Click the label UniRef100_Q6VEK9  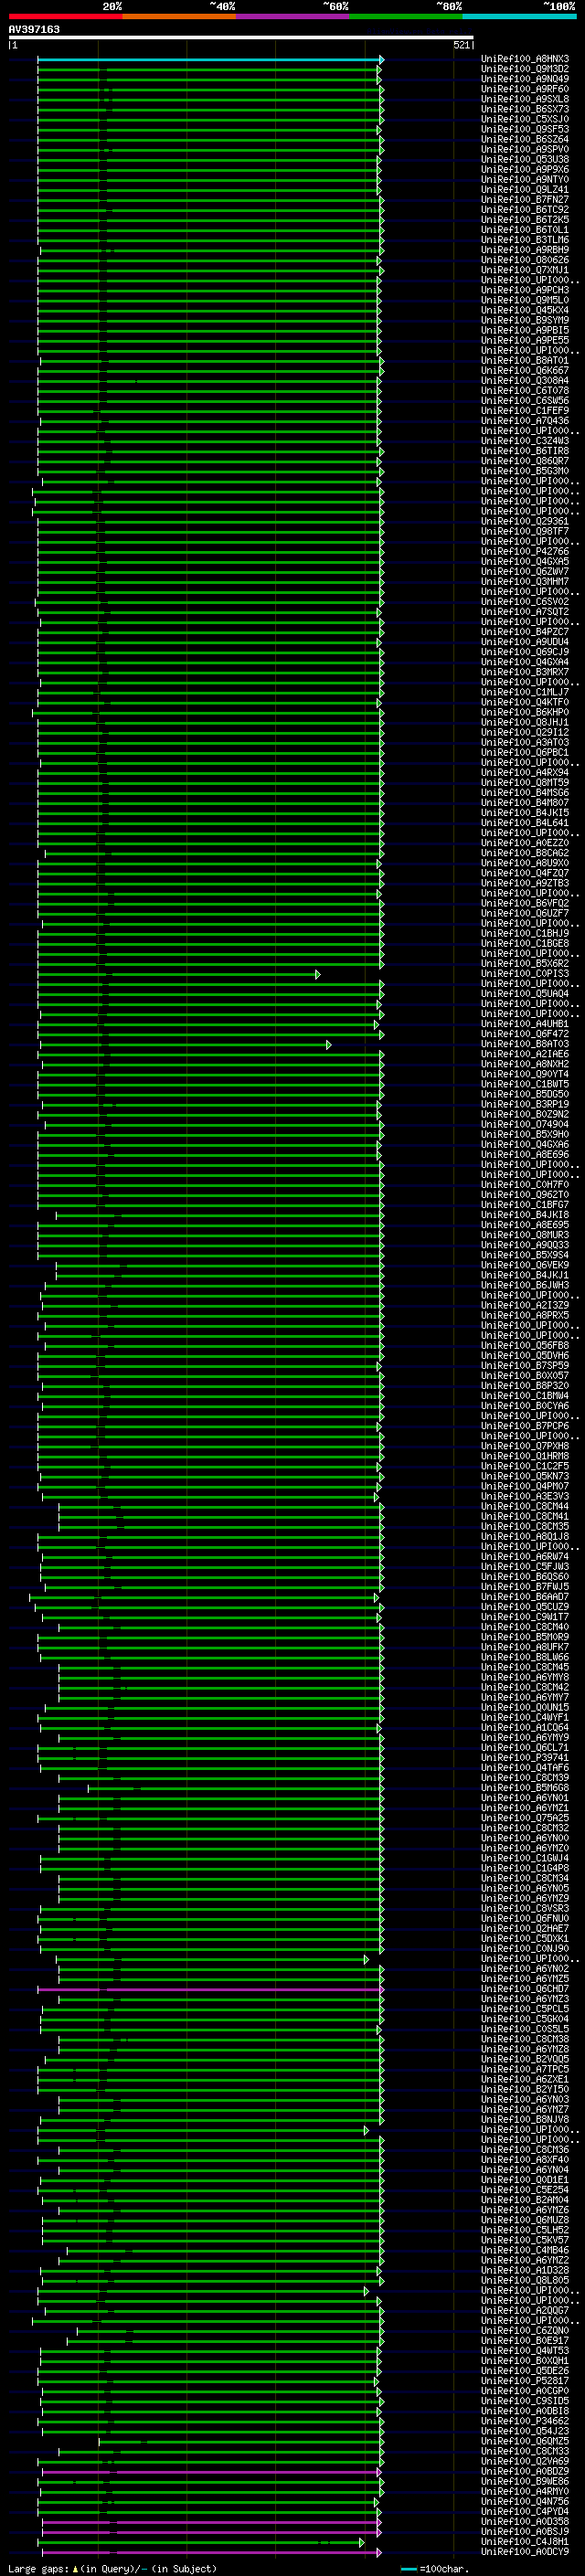[525, 1264]
